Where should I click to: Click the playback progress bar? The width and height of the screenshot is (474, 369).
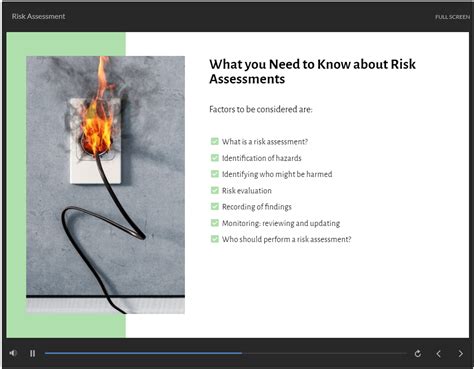click(226, 353)
